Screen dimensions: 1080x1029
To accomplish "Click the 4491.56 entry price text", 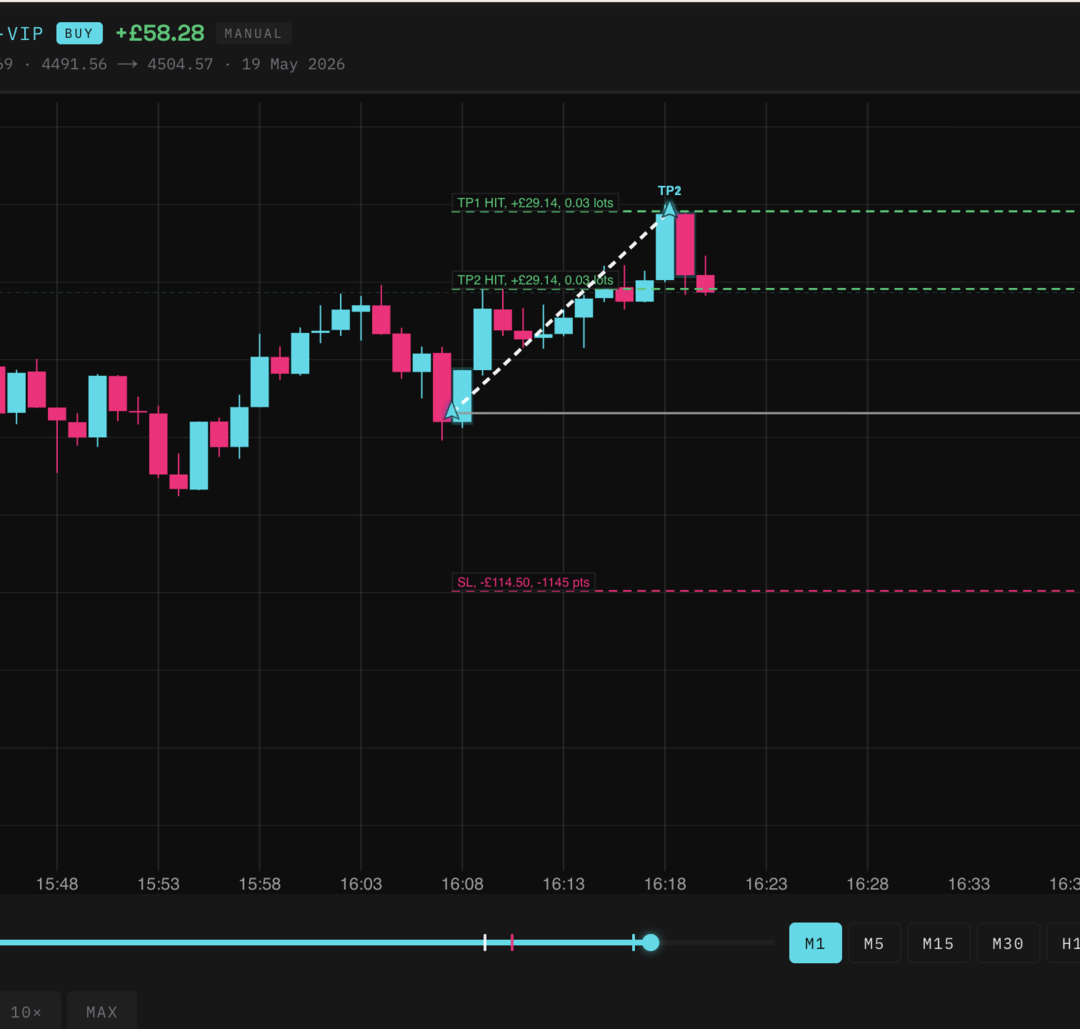I will point(74,64).
